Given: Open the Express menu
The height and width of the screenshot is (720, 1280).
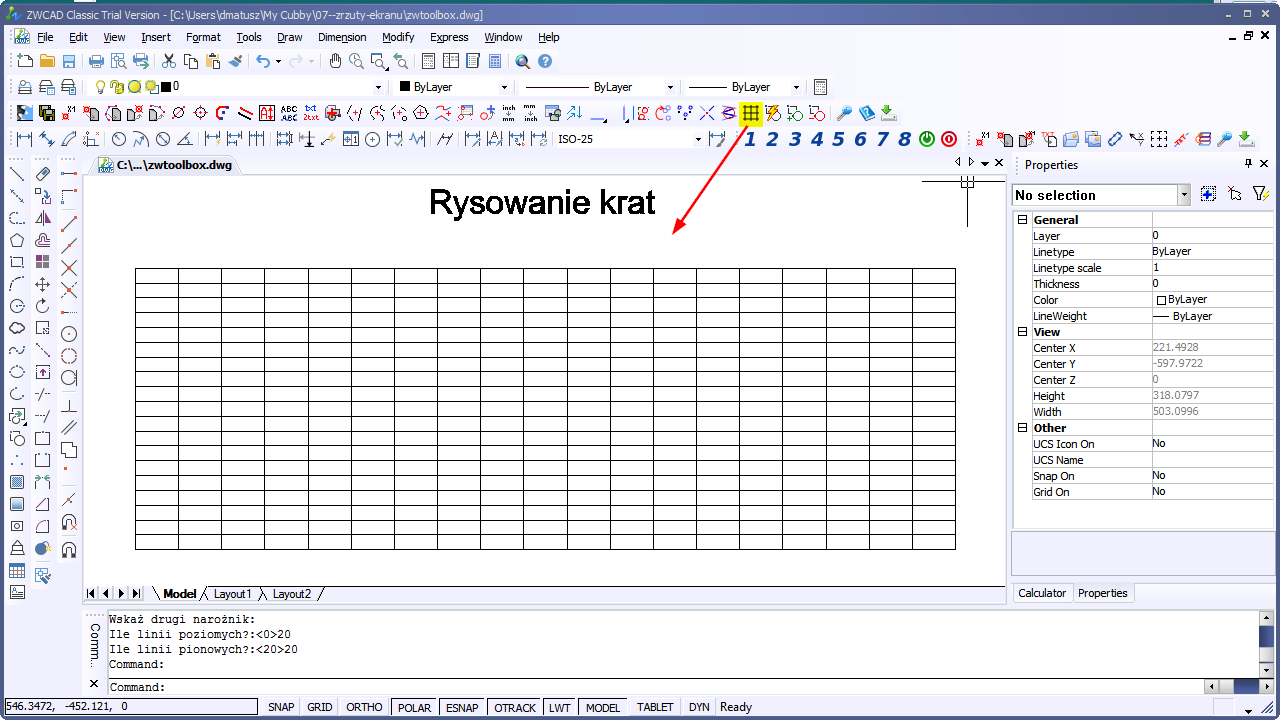Looking at the screenshot, I should 449,37.
